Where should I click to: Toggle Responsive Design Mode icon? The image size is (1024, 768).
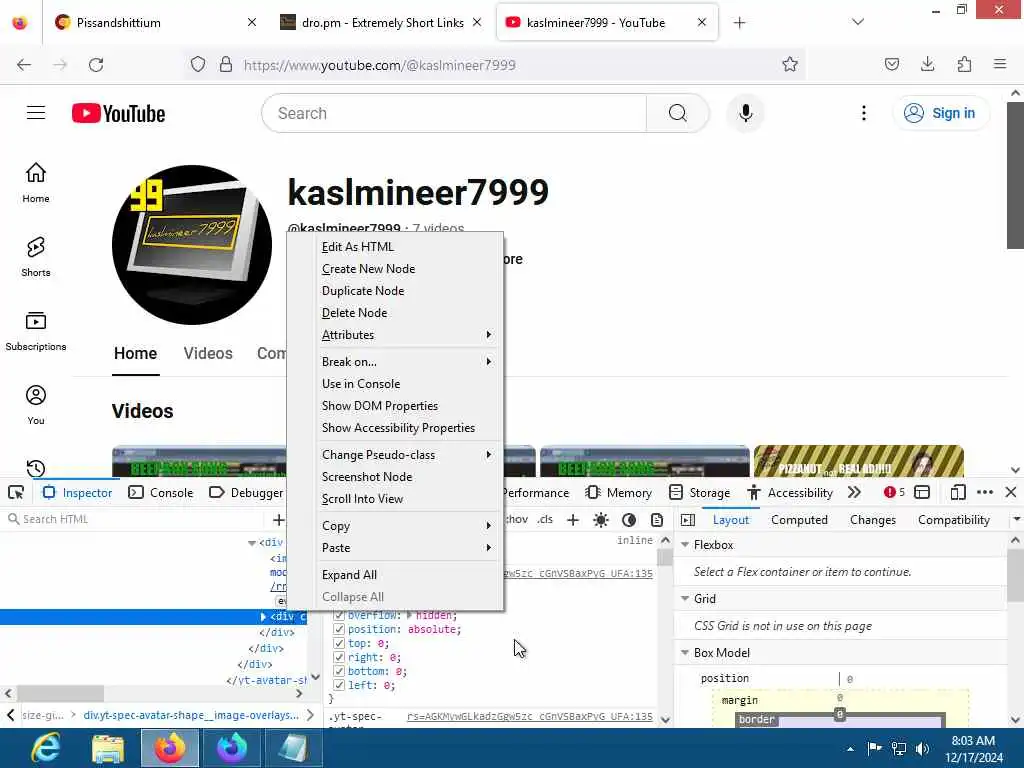coord(957,492)
